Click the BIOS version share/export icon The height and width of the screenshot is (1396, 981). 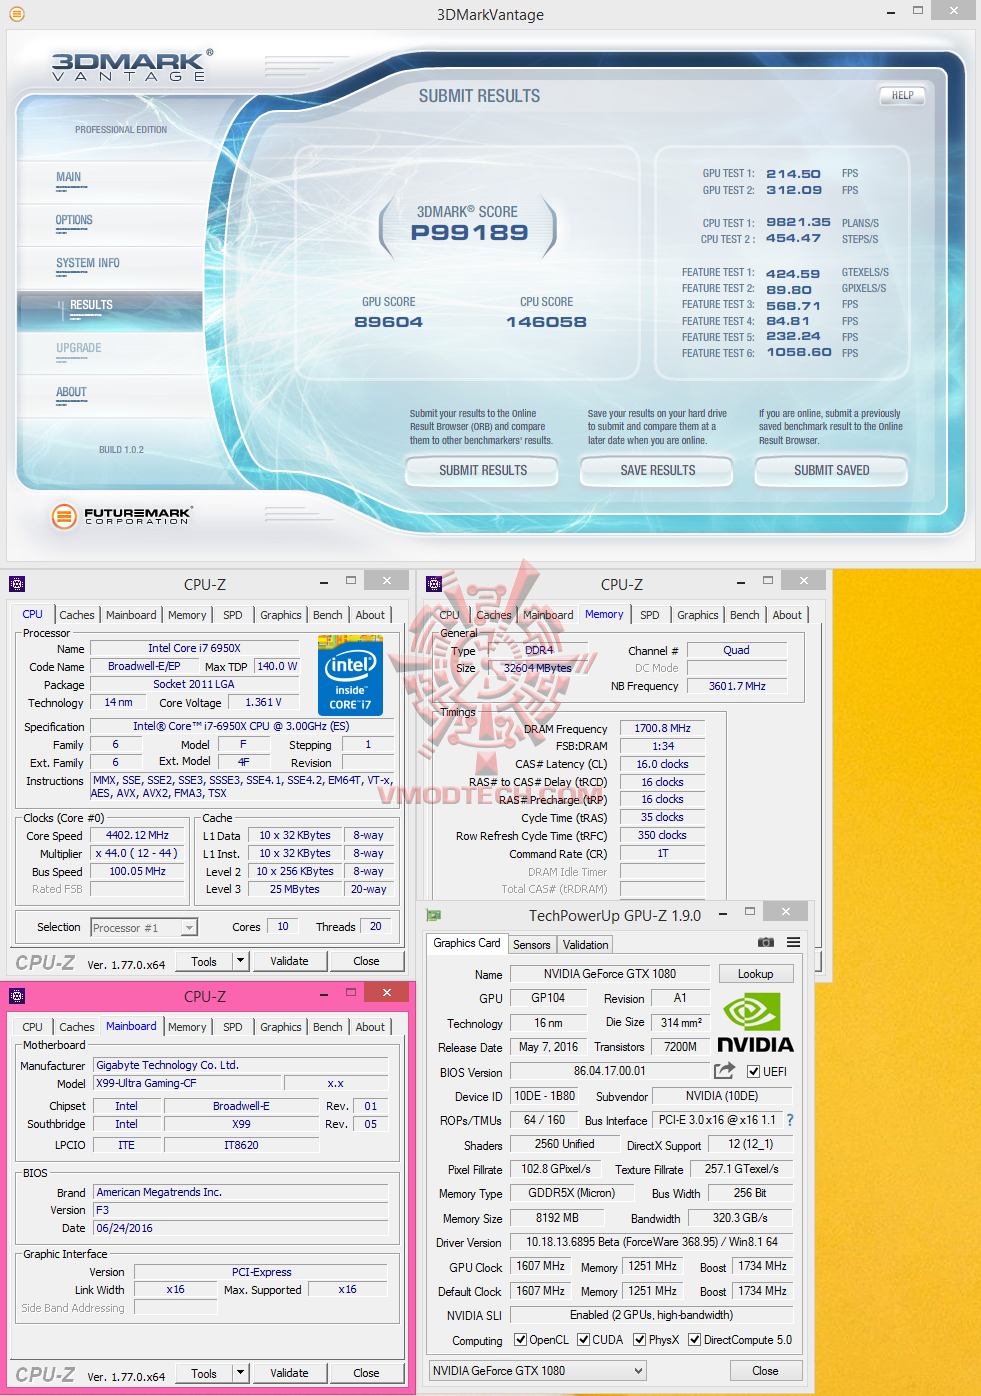pos(724,1071)
